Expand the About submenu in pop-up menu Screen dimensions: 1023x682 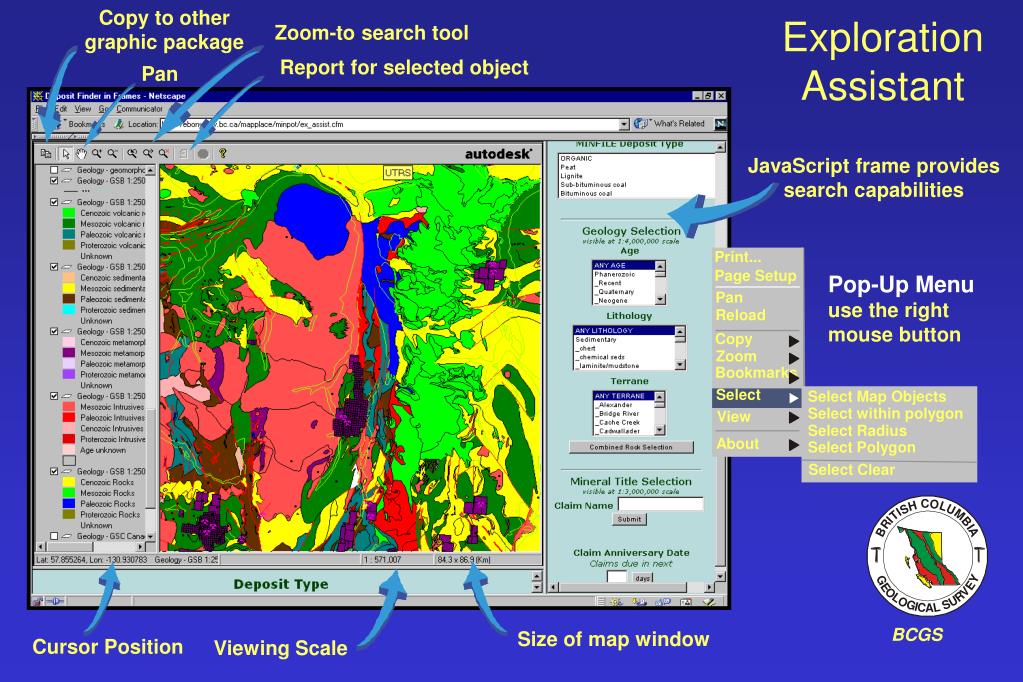[793, 445]
